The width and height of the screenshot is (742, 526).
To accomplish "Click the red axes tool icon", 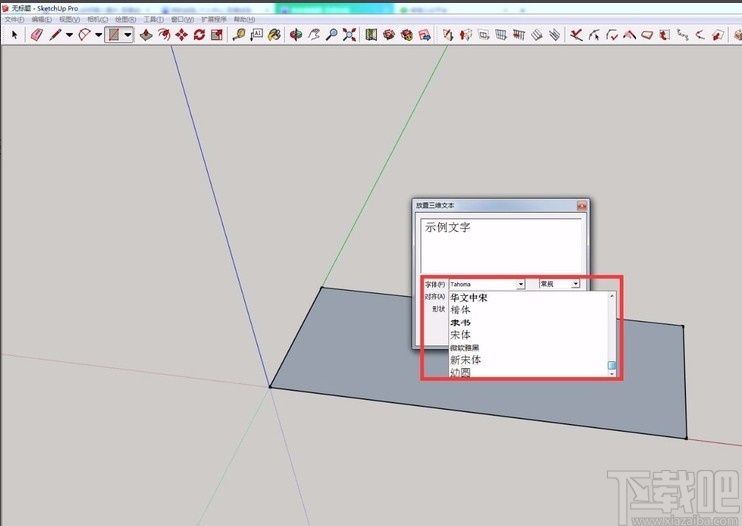I will [576, 35].
